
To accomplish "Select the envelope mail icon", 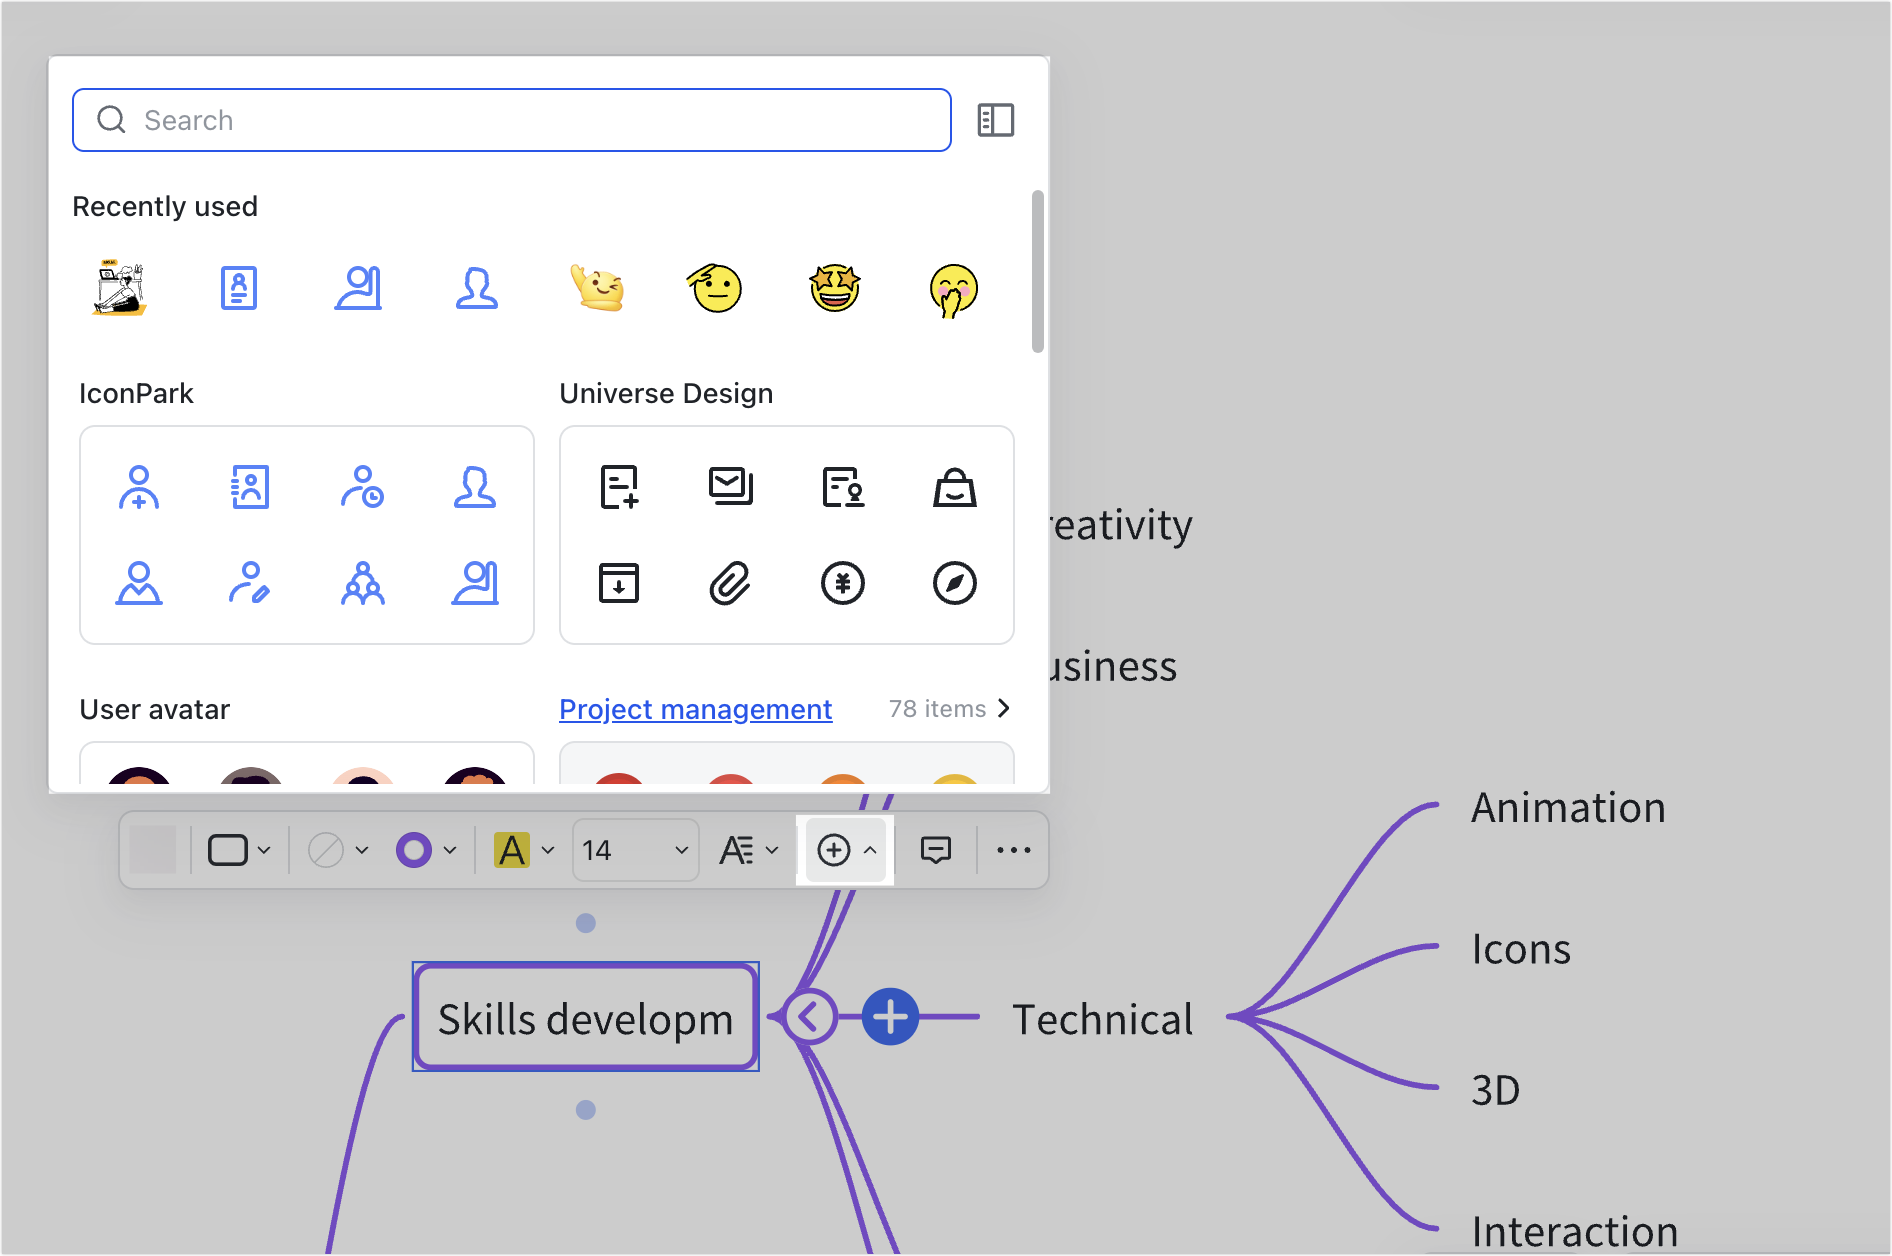I will [x=731, y=488].
